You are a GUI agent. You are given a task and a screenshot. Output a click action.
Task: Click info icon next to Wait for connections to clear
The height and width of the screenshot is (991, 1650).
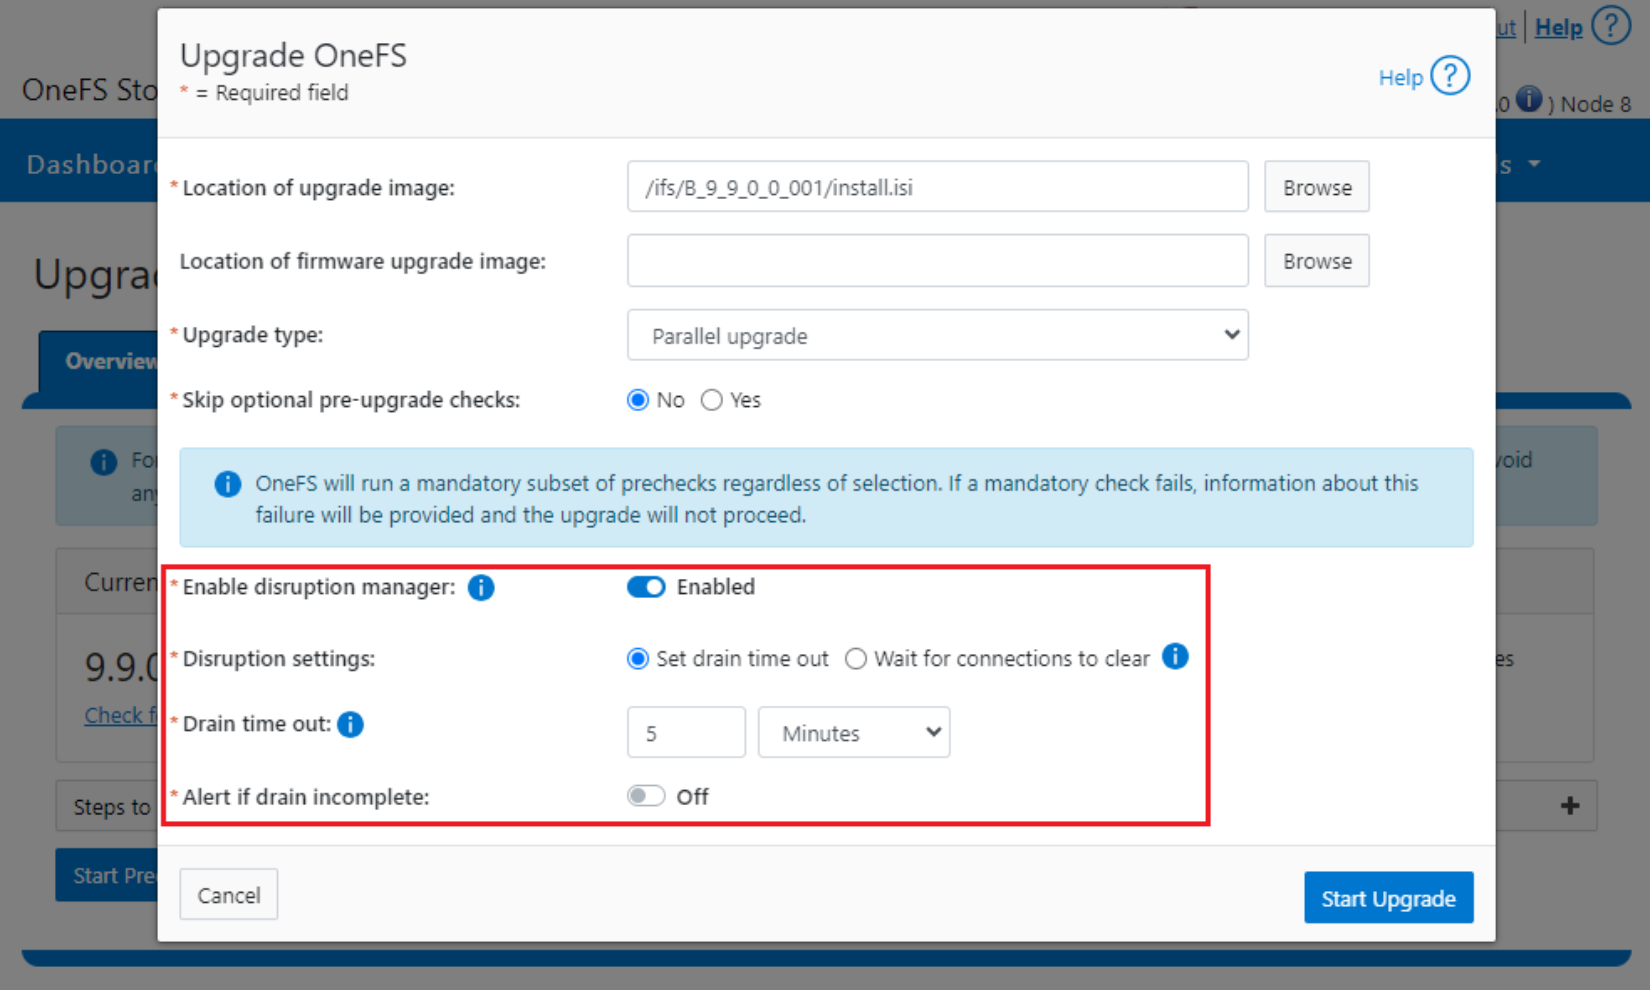pos(1175,657)
